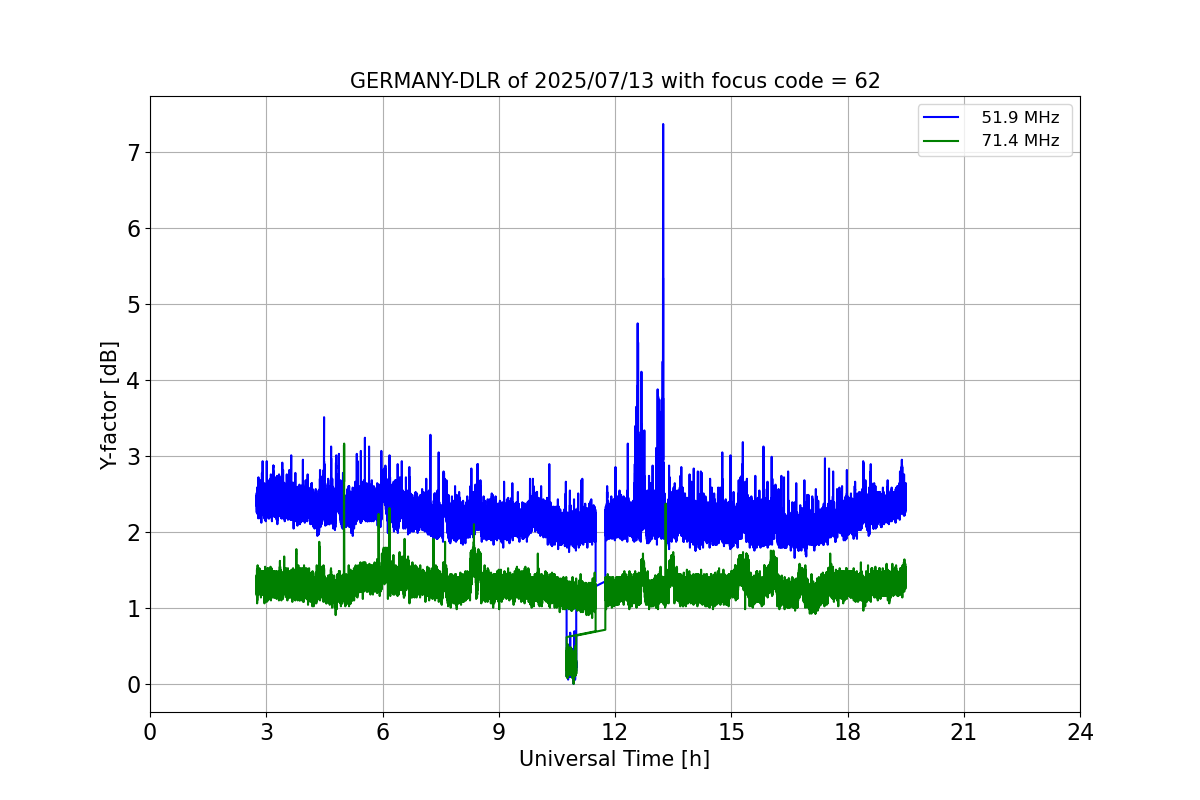1200x800 pixels.
Task: Click x-axis tick label "24"
Action: coord(1080,732)
